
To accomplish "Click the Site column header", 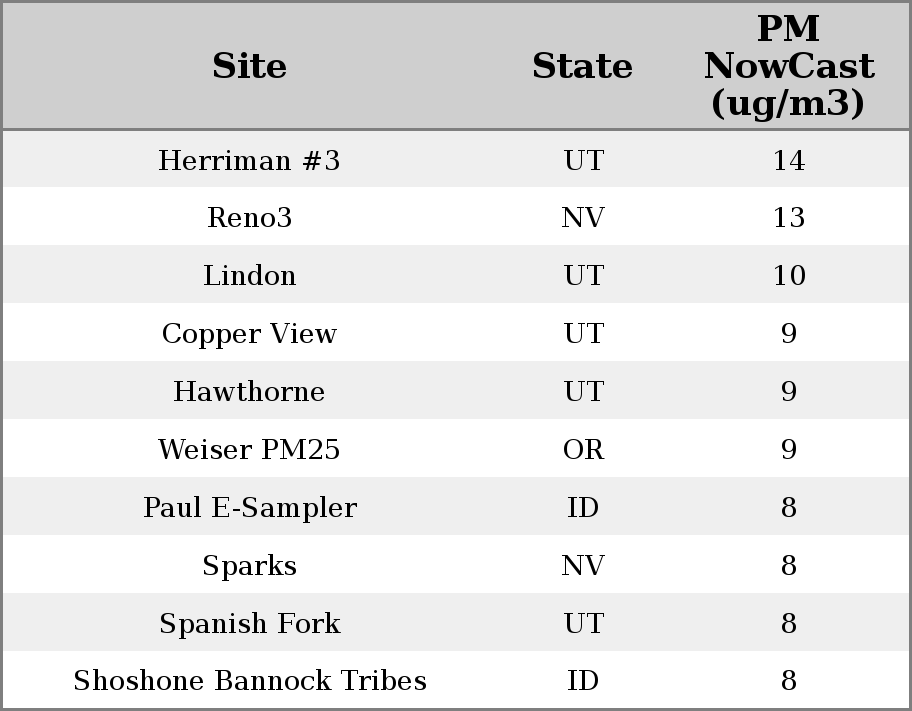I will (x=249, y=66).
